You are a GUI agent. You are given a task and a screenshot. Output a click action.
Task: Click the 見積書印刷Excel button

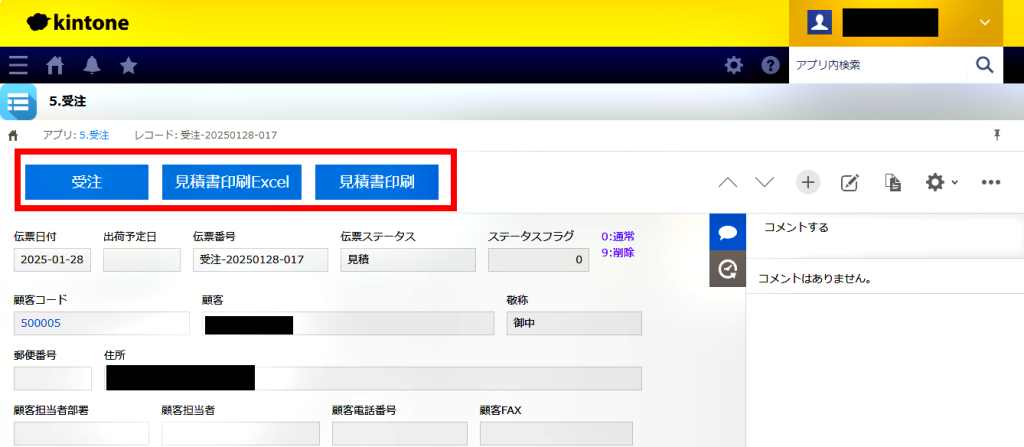[232, 182]
